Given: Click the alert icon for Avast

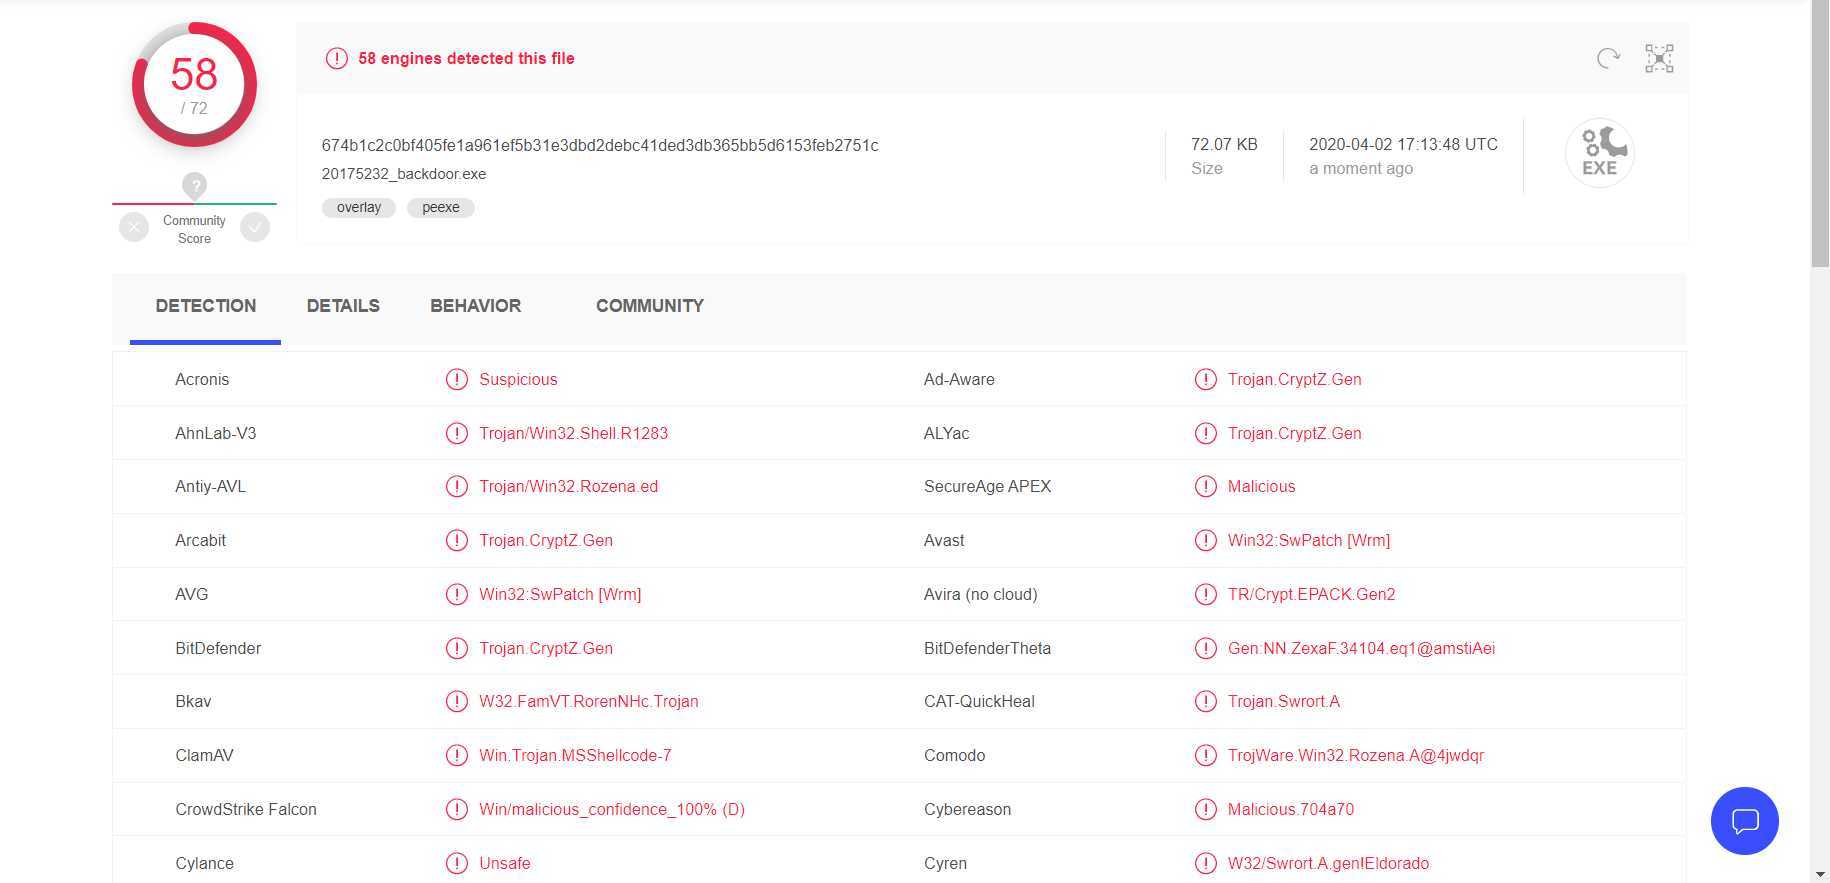Looking at the screenshot, I should tap(1205, 540).
